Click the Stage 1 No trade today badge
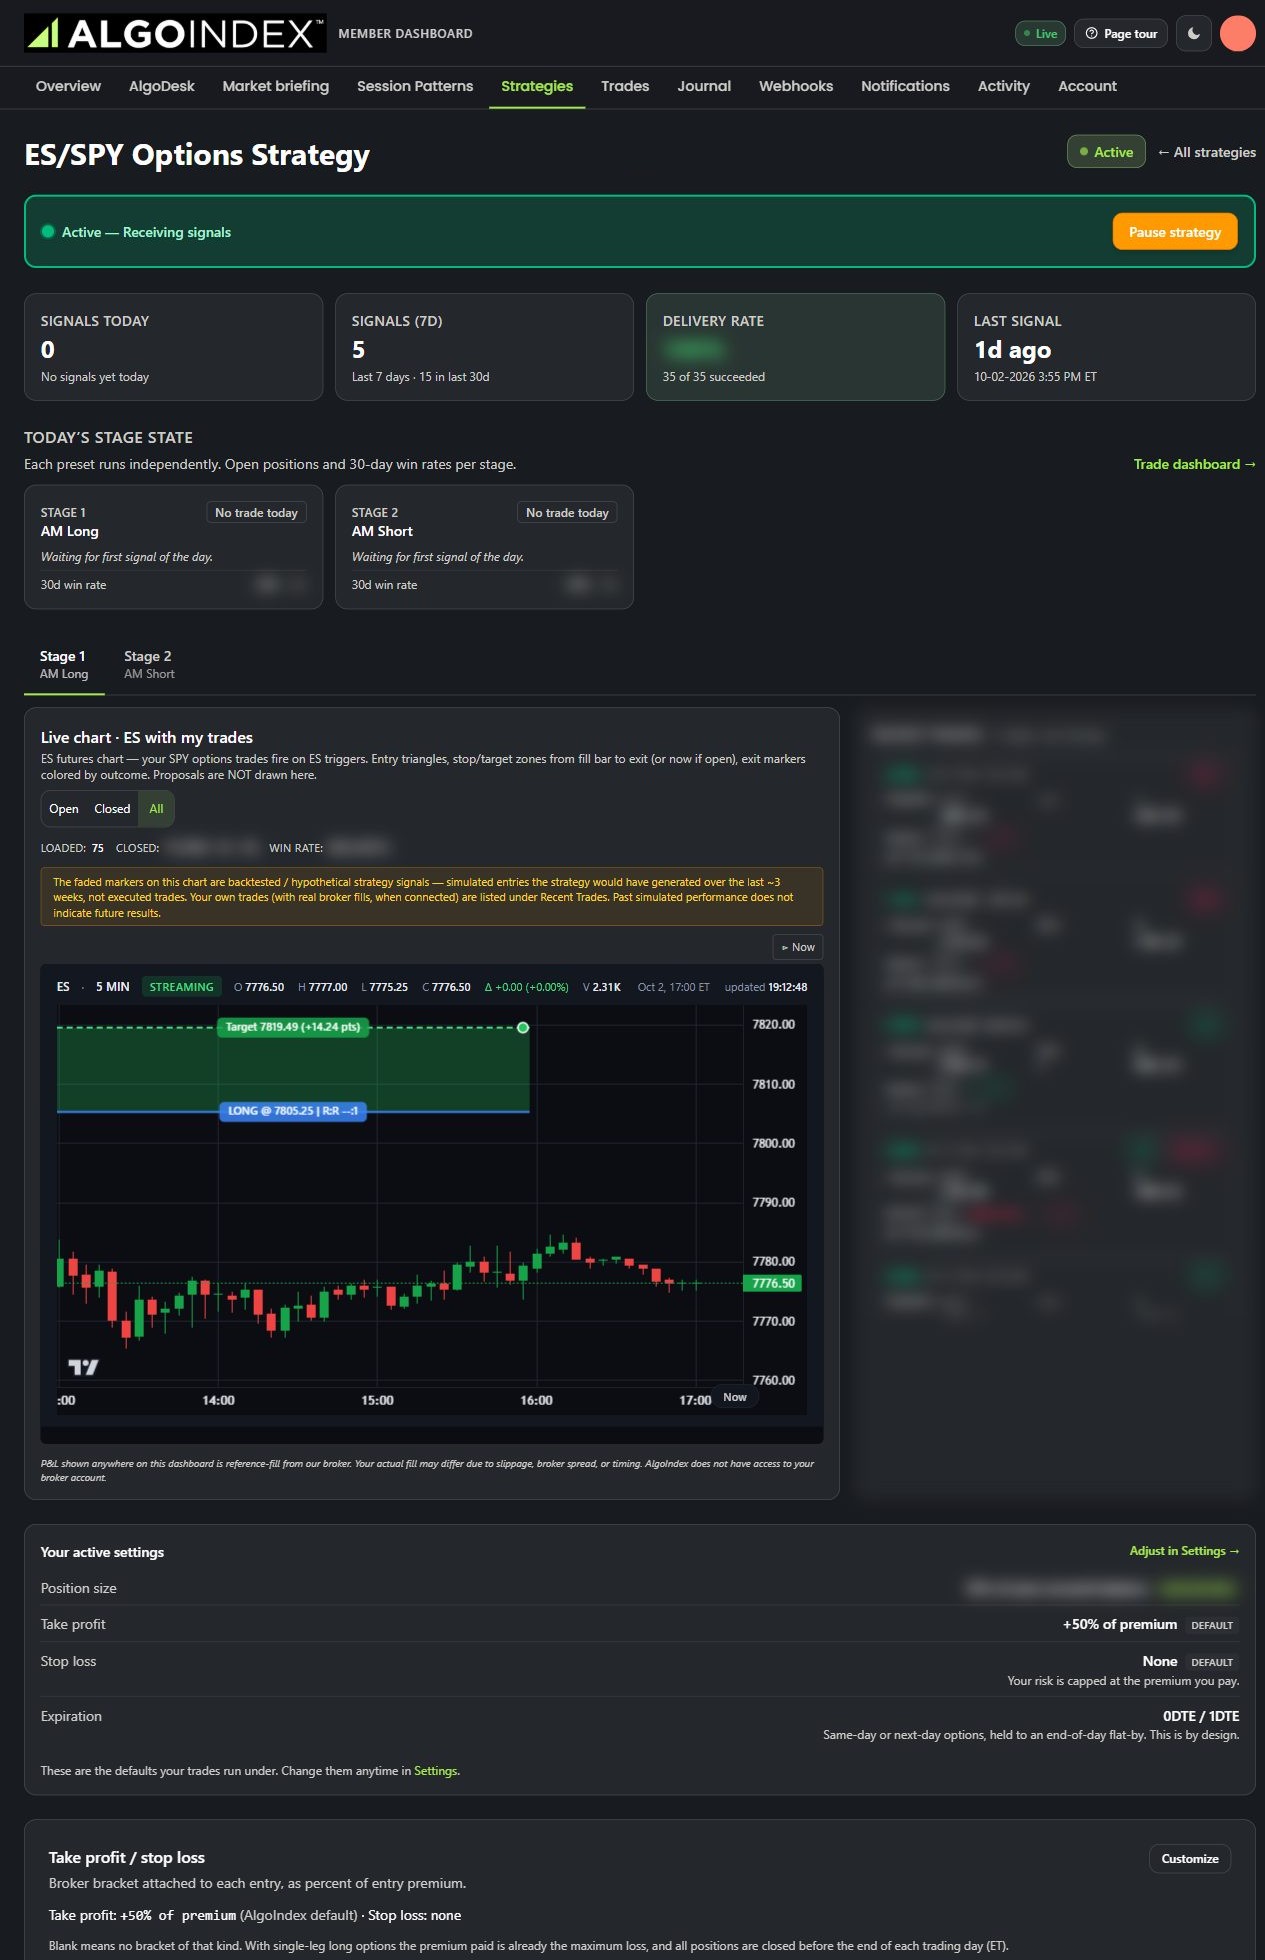This screenshot has width=1265, height=1960. 256,512
